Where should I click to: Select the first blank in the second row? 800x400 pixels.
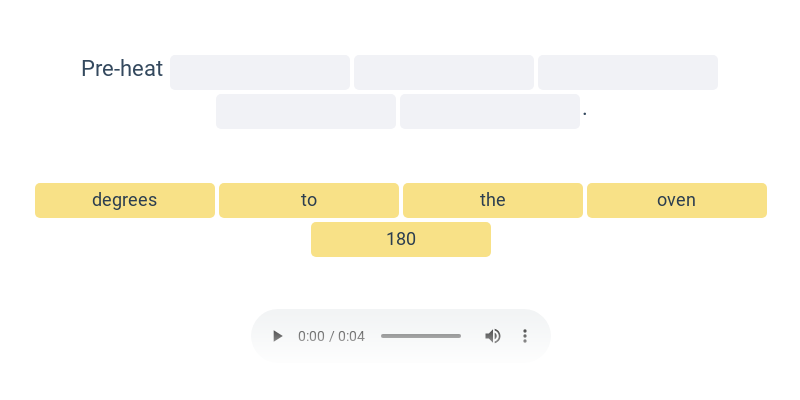[x=306, y=112]
